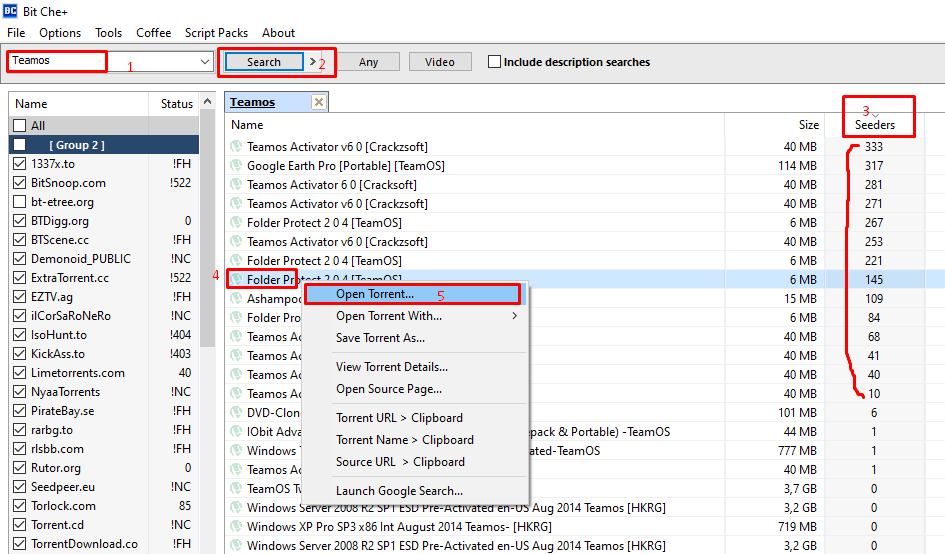The height and width of the screenshot is (554, 945).
Task: Choose Open Source Page... menu entry
Action: click(415, 389)
